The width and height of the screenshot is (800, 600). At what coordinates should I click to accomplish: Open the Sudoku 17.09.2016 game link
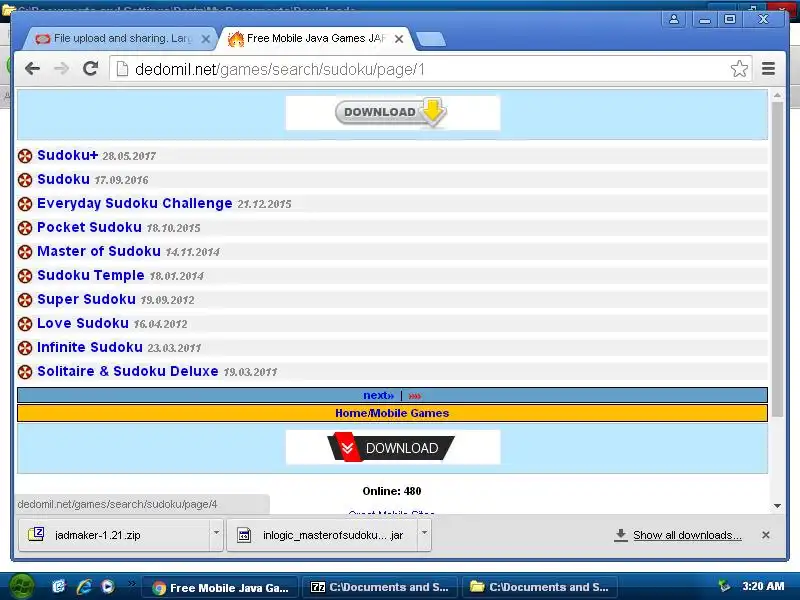click(63, 179)
